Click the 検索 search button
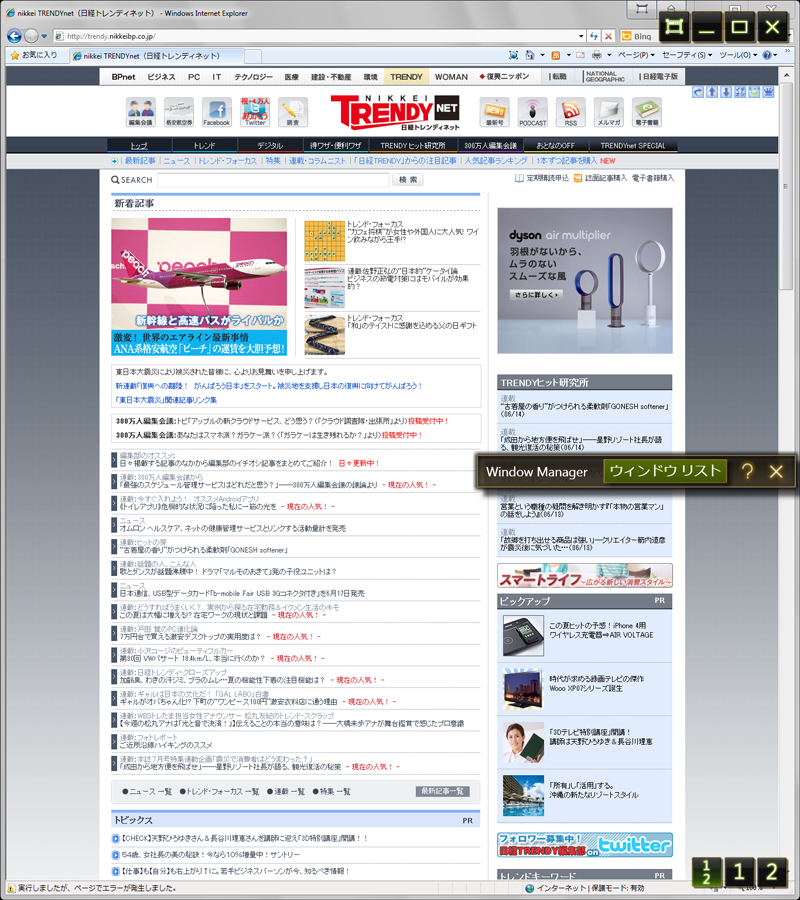The width and height of the screenshot is (800, 900). tap(408, 180)
